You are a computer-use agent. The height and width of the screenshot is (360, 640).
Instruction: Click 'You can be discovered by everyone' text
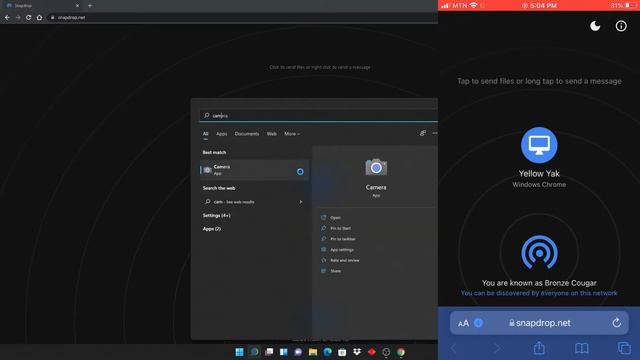coord(539,293)
